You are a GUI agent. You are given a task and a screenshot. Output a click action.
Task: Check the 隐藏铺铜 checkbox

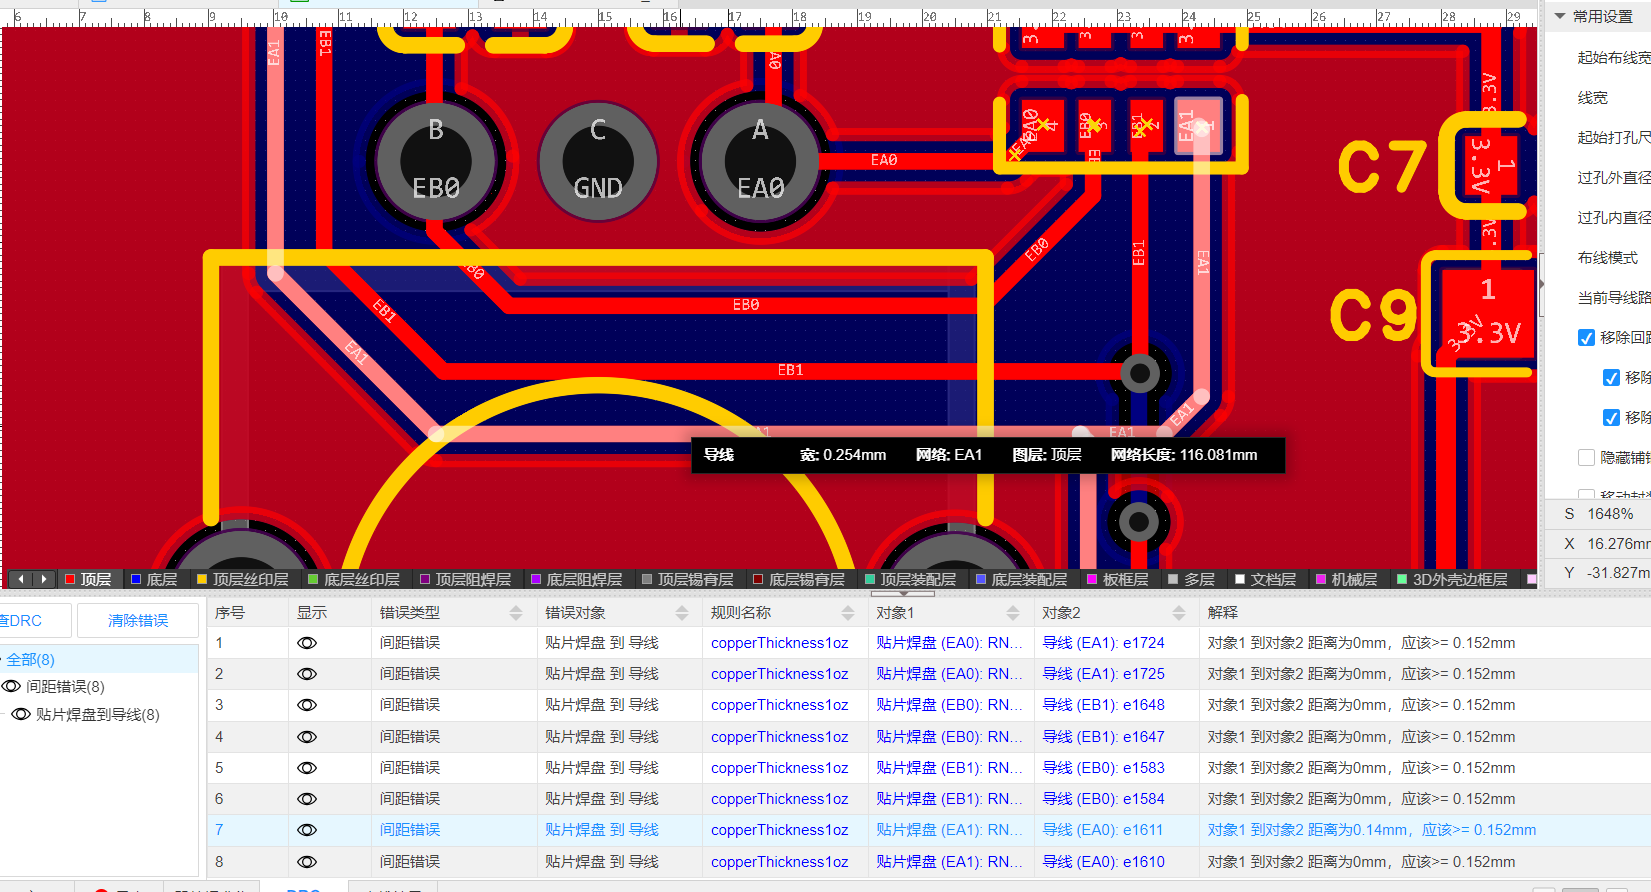click(x=1586, y=457)
